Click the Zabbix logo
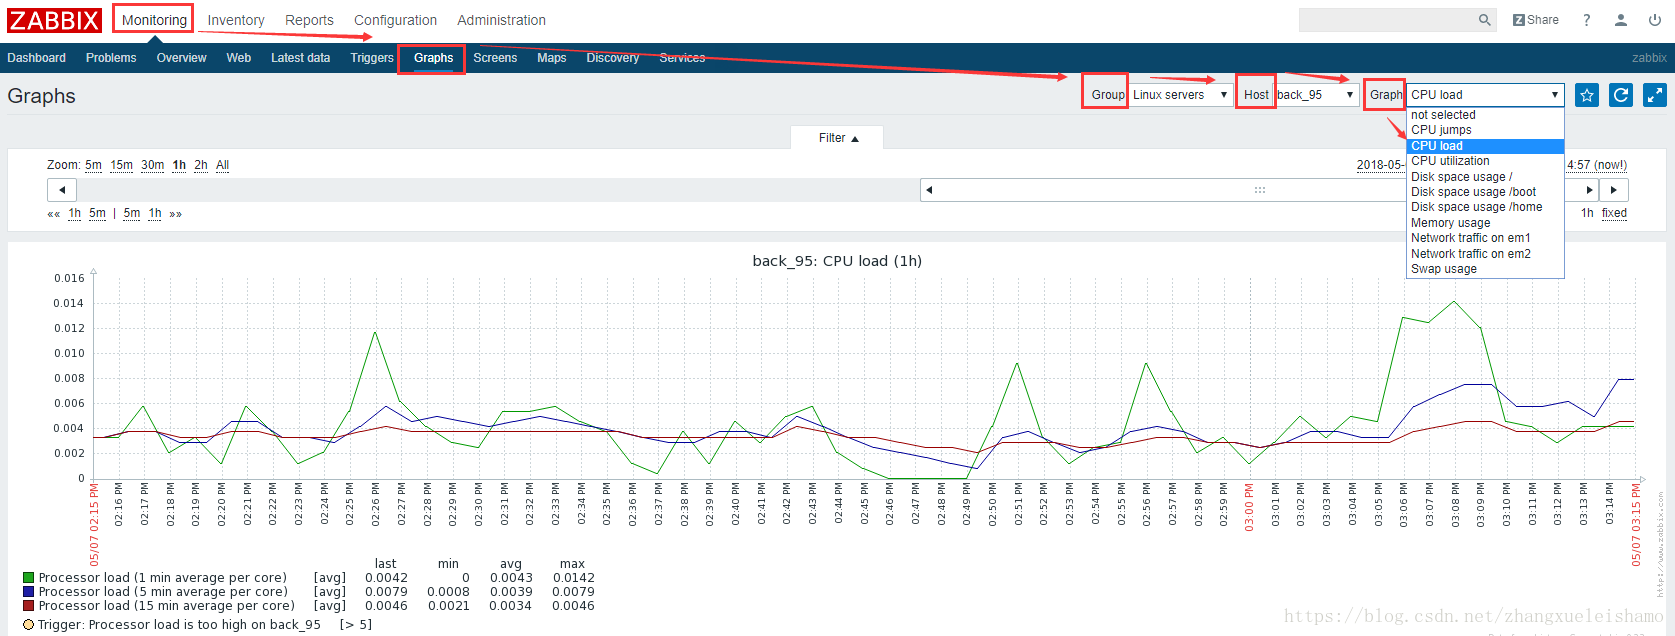The image size is (1675, 636). point(55,20)
